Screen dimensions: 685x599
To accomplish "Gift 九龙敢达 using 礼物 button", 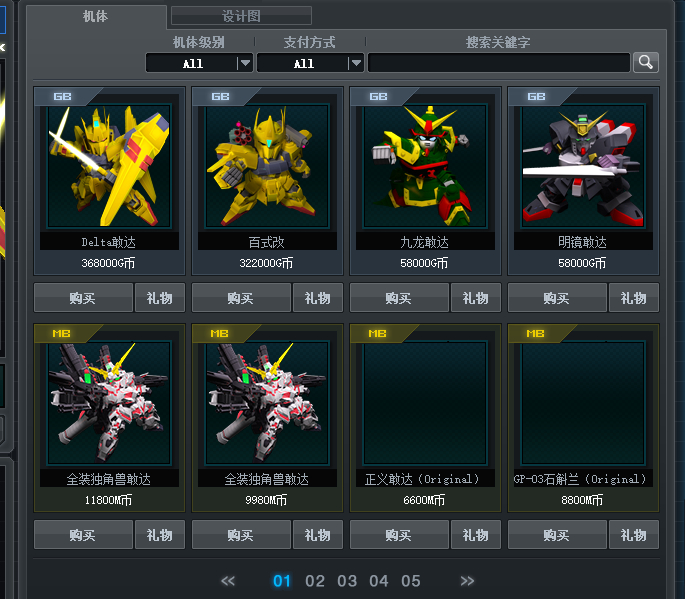I will click(x=476, y=298).
